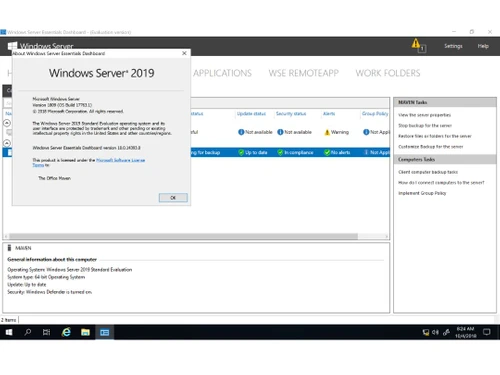Viewport: 500px width, 375px height.
Task: Click the list scrollbar left arrow
Action: point(6,236)
